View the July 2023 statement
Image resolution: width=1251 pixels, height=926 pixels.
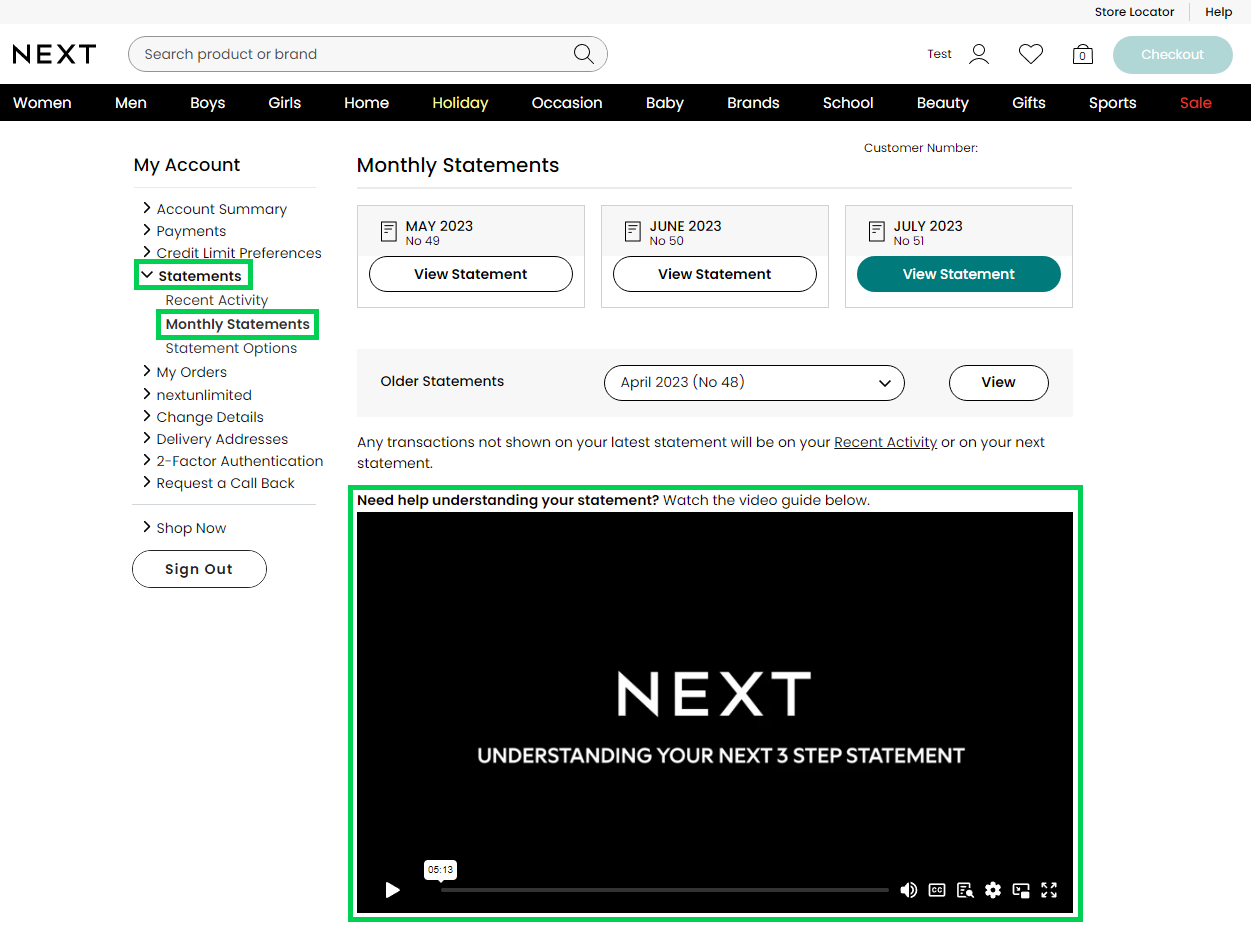pos(959,274)
